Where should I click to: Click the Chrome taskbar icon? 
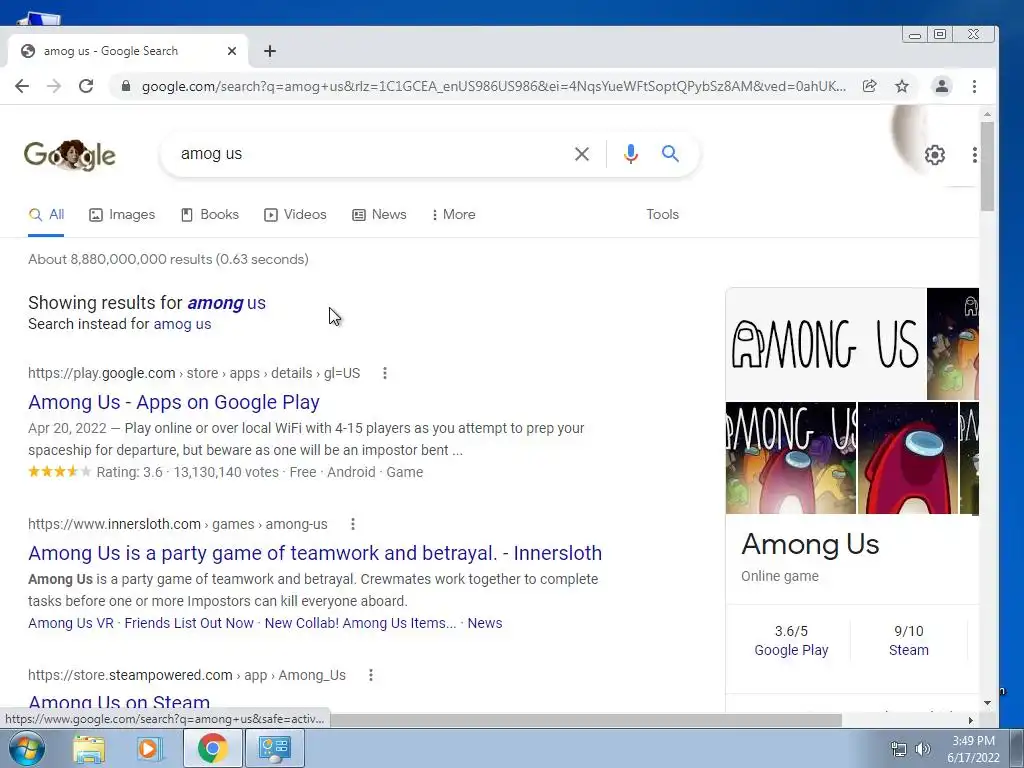coord(212,748)
